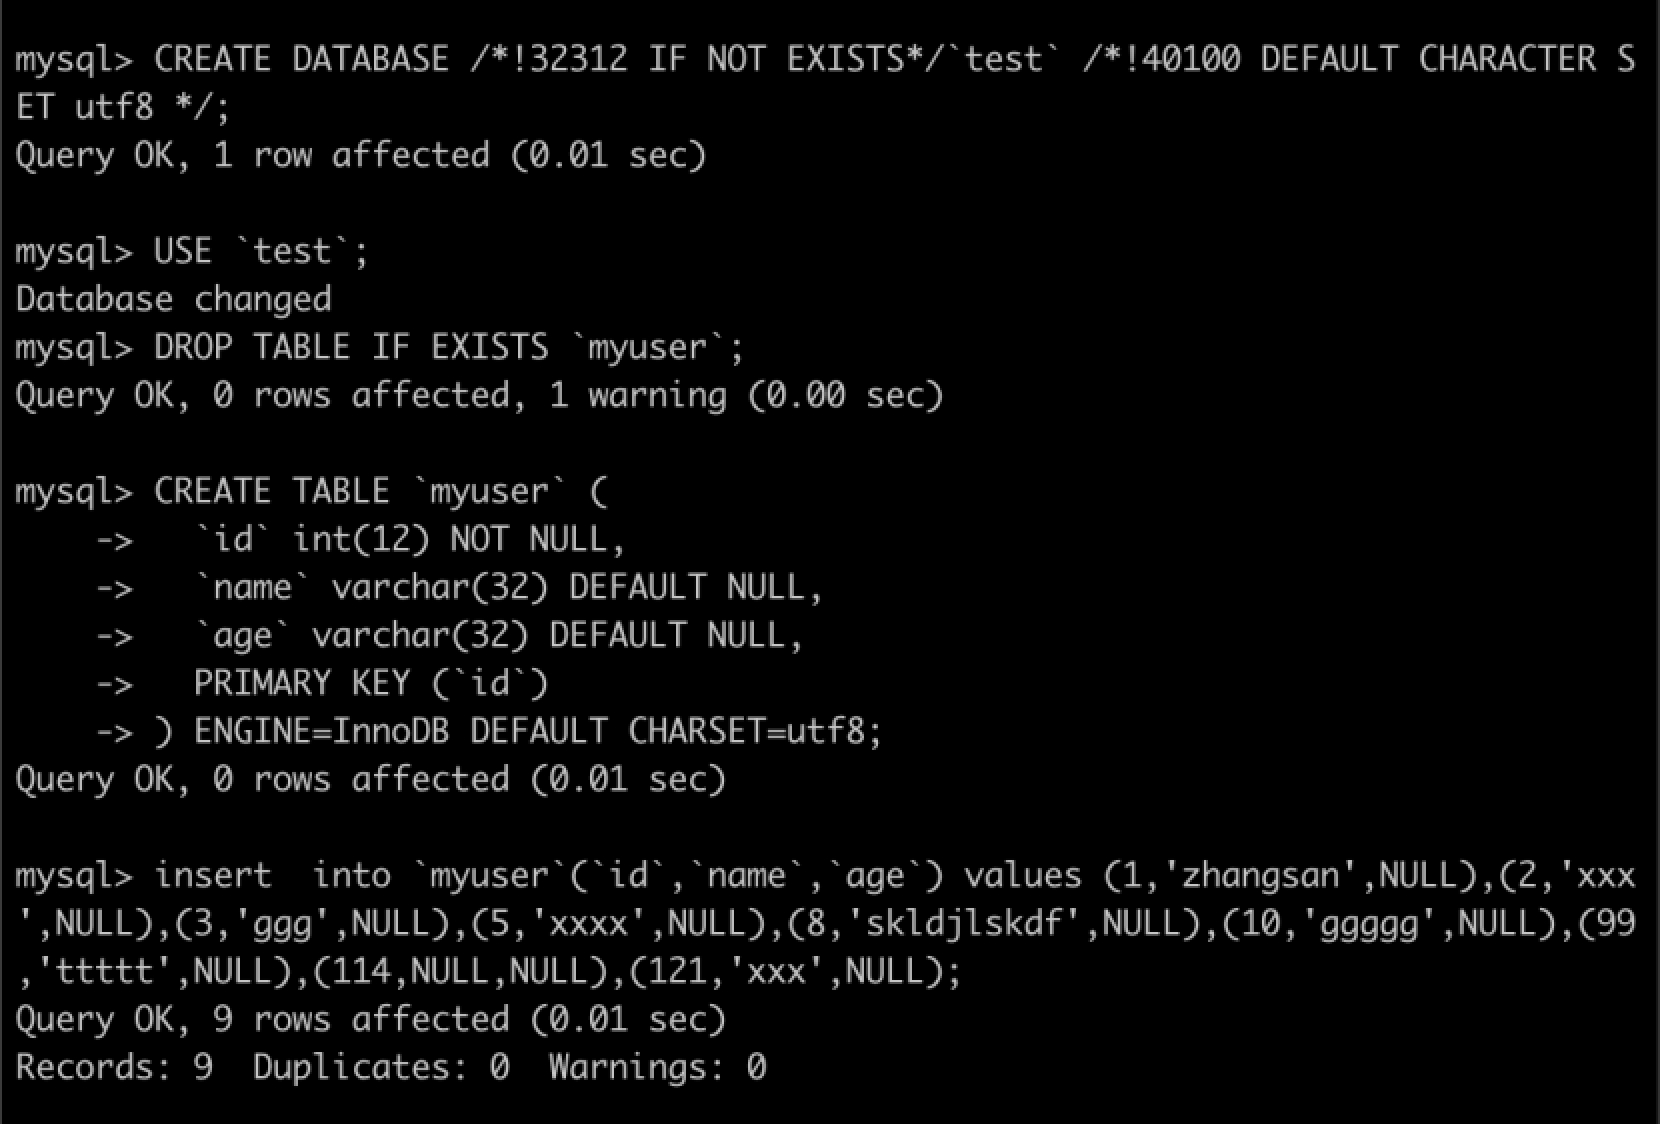Click the 'Records: 9' summary text
1664x1124 pixels.
coord(114,1067)
